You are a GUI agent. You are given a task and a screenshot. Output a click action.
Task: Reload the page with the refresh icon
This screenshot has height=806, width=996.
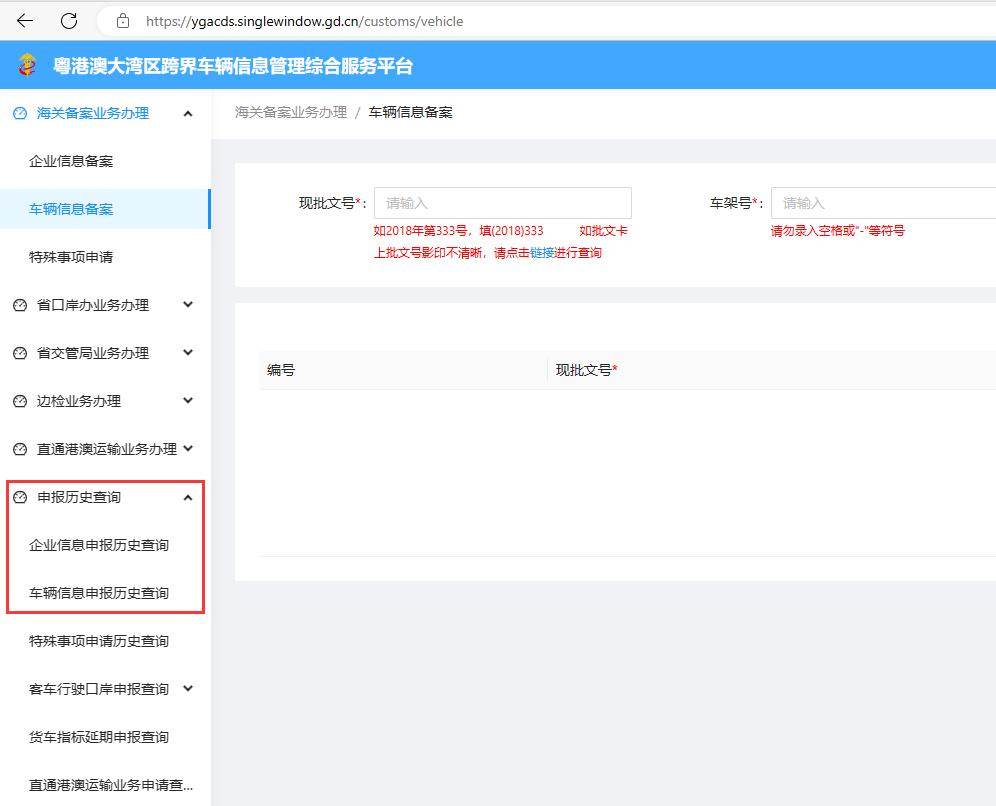pyautogui.click(x=69, y=21)
